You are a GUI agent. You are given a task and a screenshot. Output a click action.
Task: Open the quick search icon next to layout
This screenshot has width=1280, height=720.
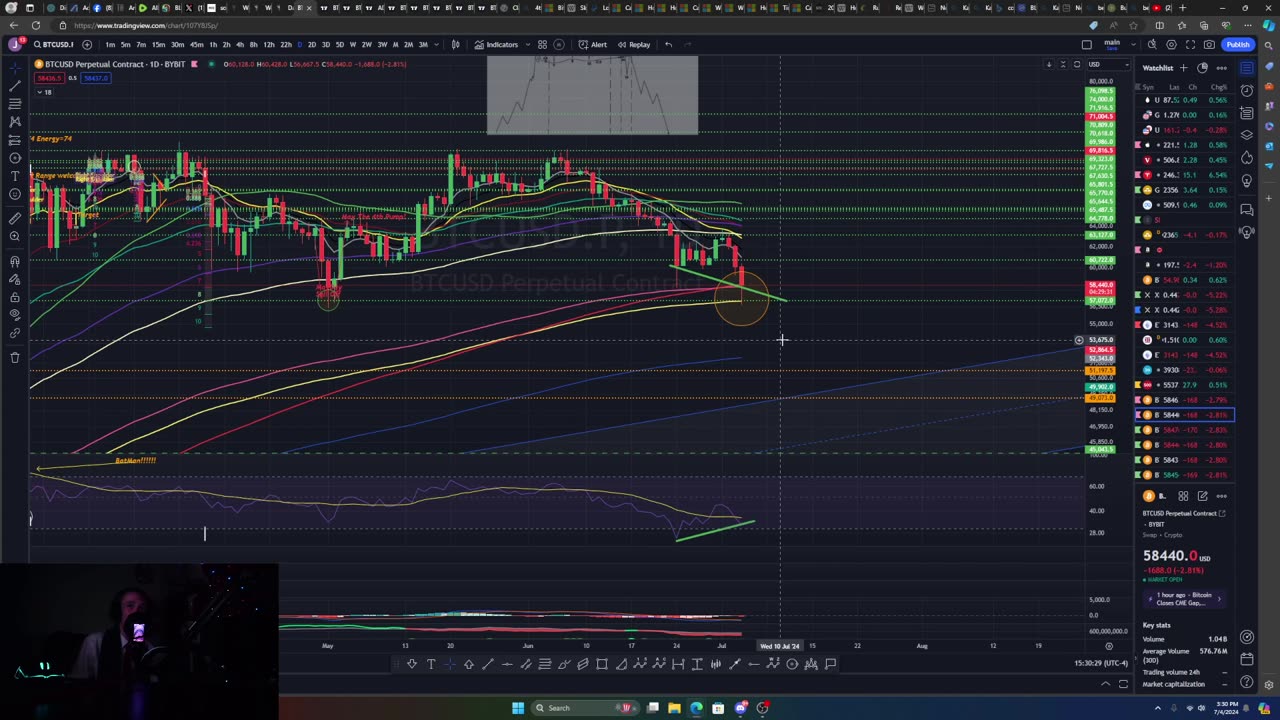click(x=1152, y=44)
